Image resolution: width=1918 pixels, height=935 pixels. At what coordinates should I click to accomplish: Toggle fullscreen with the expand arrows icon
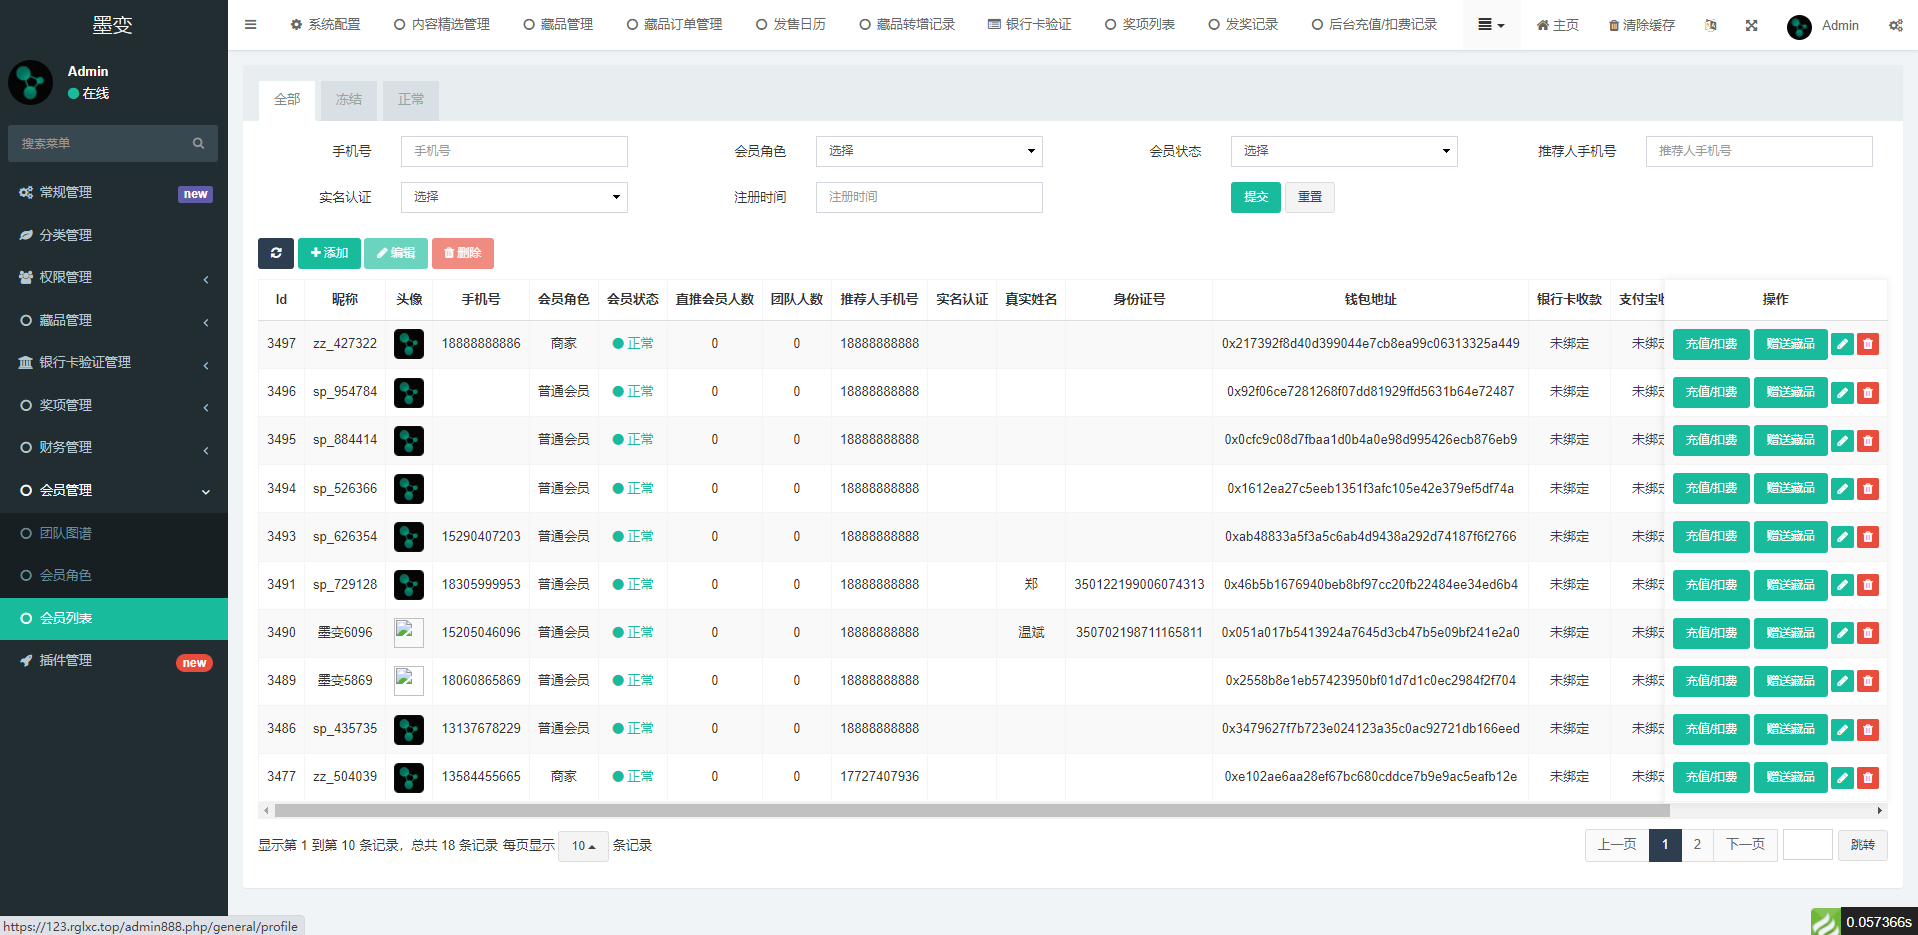click(1751, 26)
